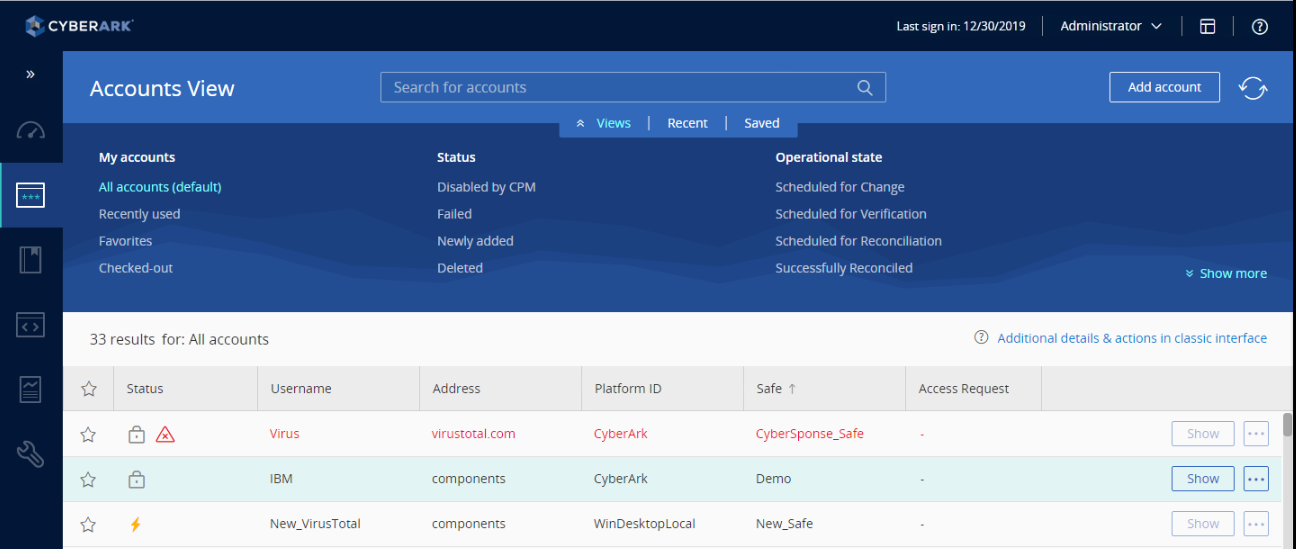The width and height of the screenshot is (1296, 549).
Task: Select Scheduled for Reconciliation view
Action: tap(858, 241)
